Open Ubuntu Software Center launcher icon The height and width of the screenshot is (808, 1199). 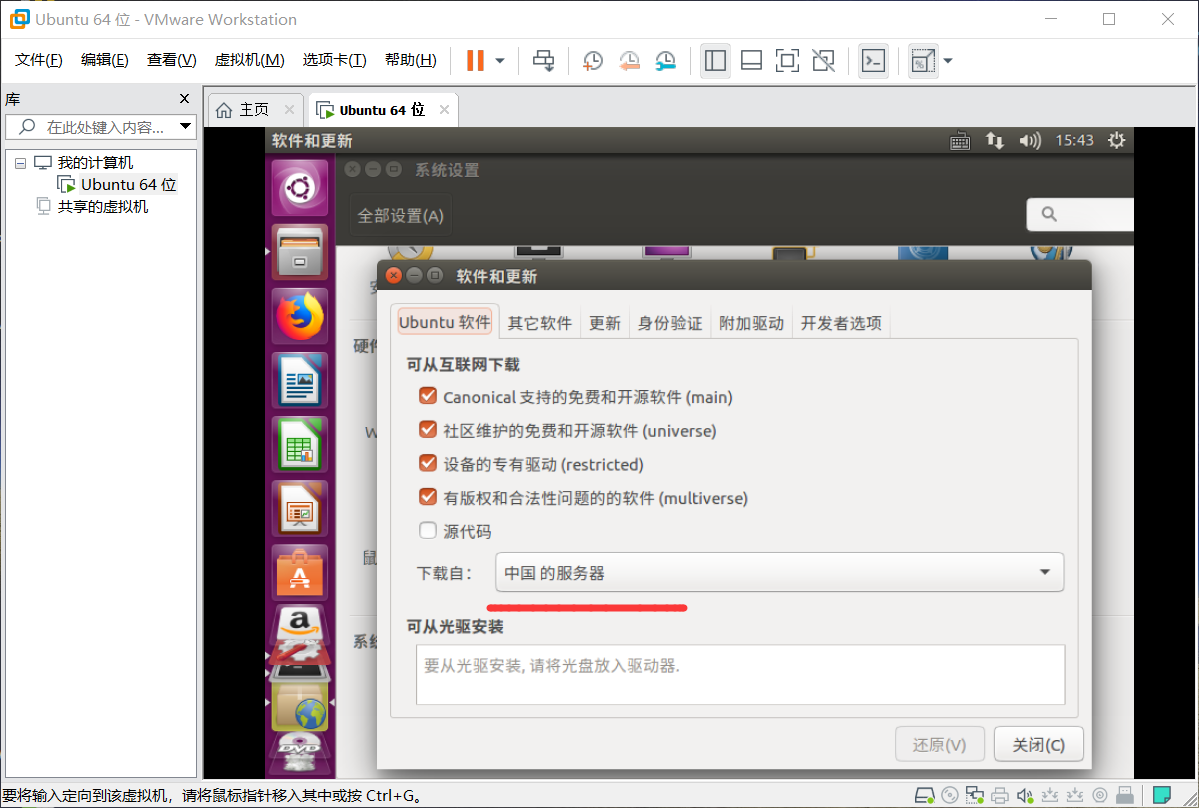pos(300,573)
